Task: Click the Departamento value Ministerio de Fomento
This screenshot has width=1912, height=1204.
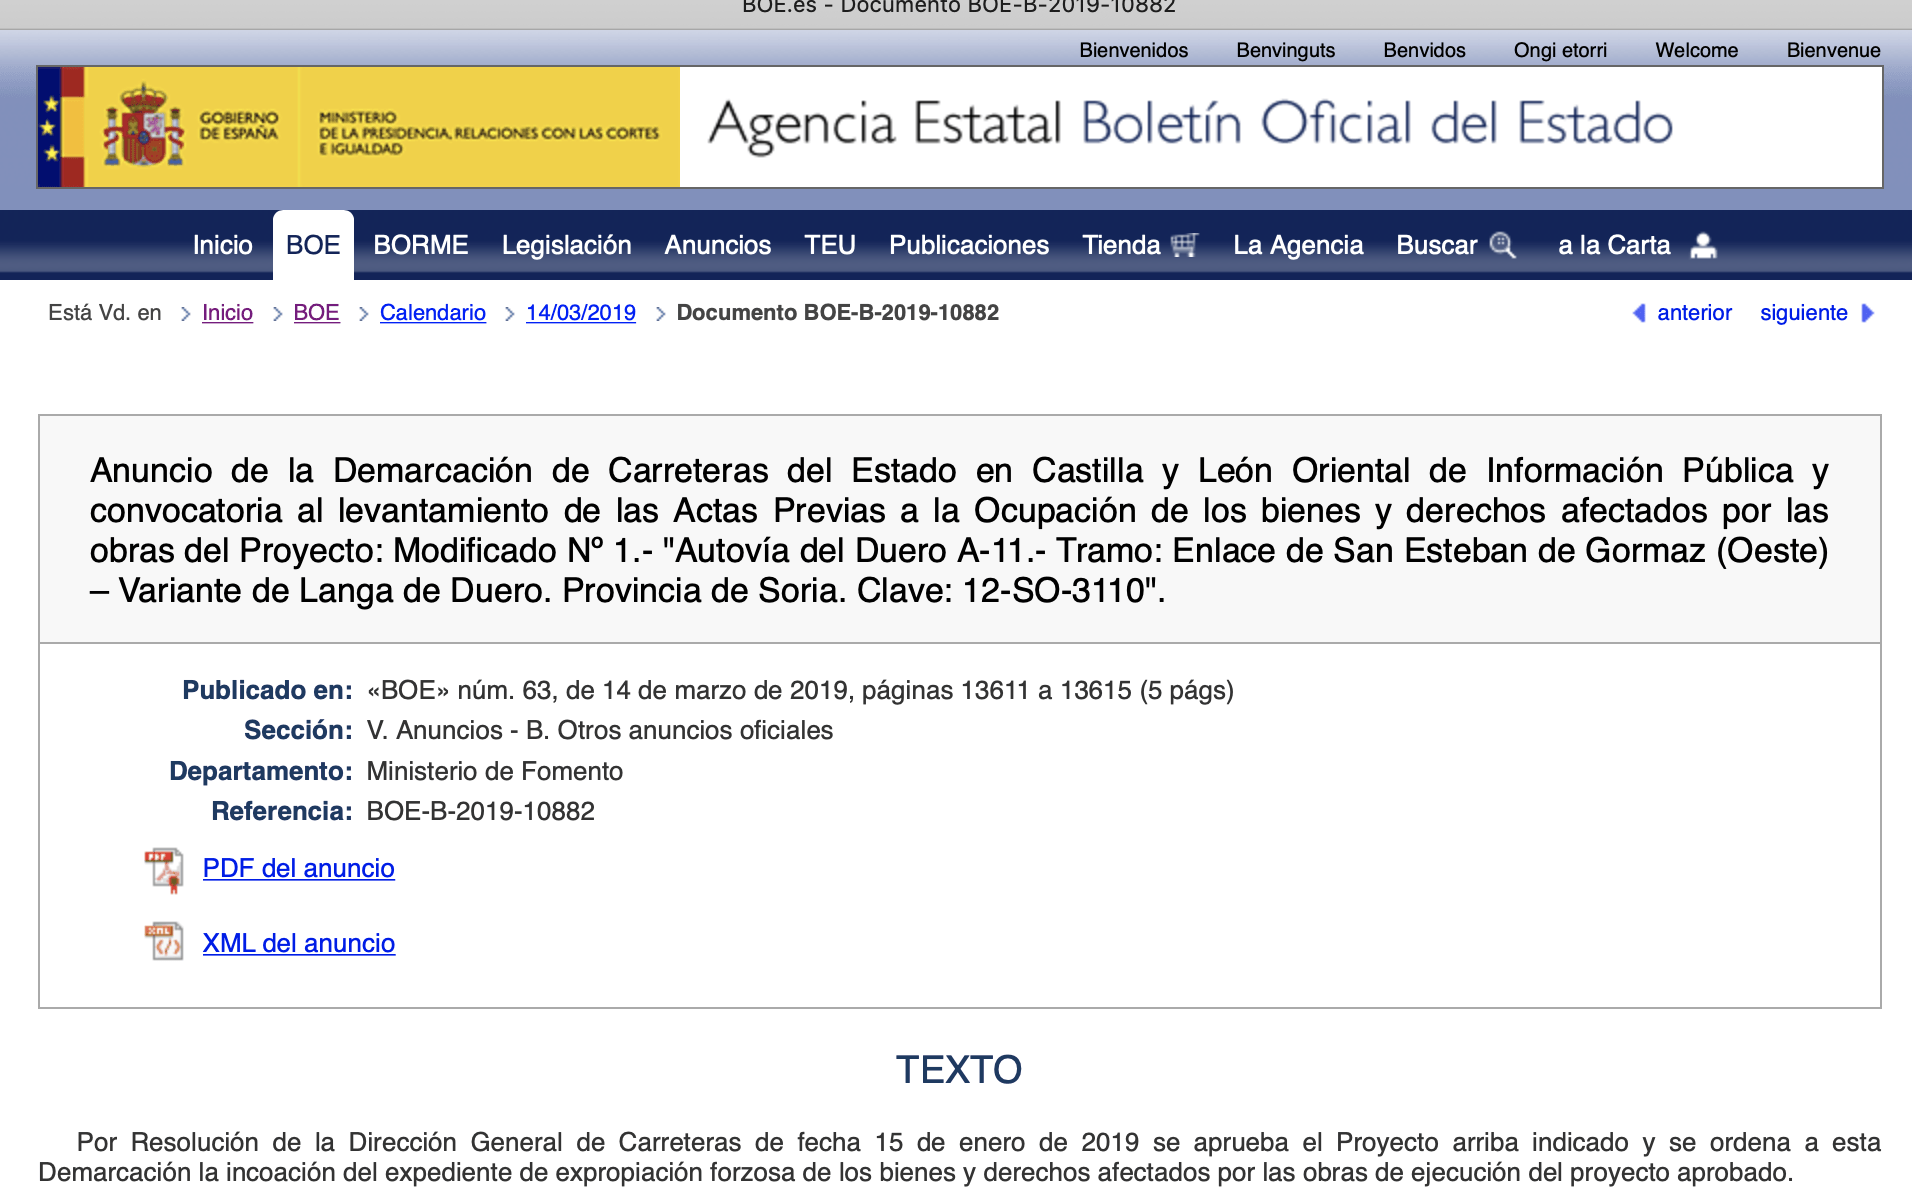Action: pos(494,771)
